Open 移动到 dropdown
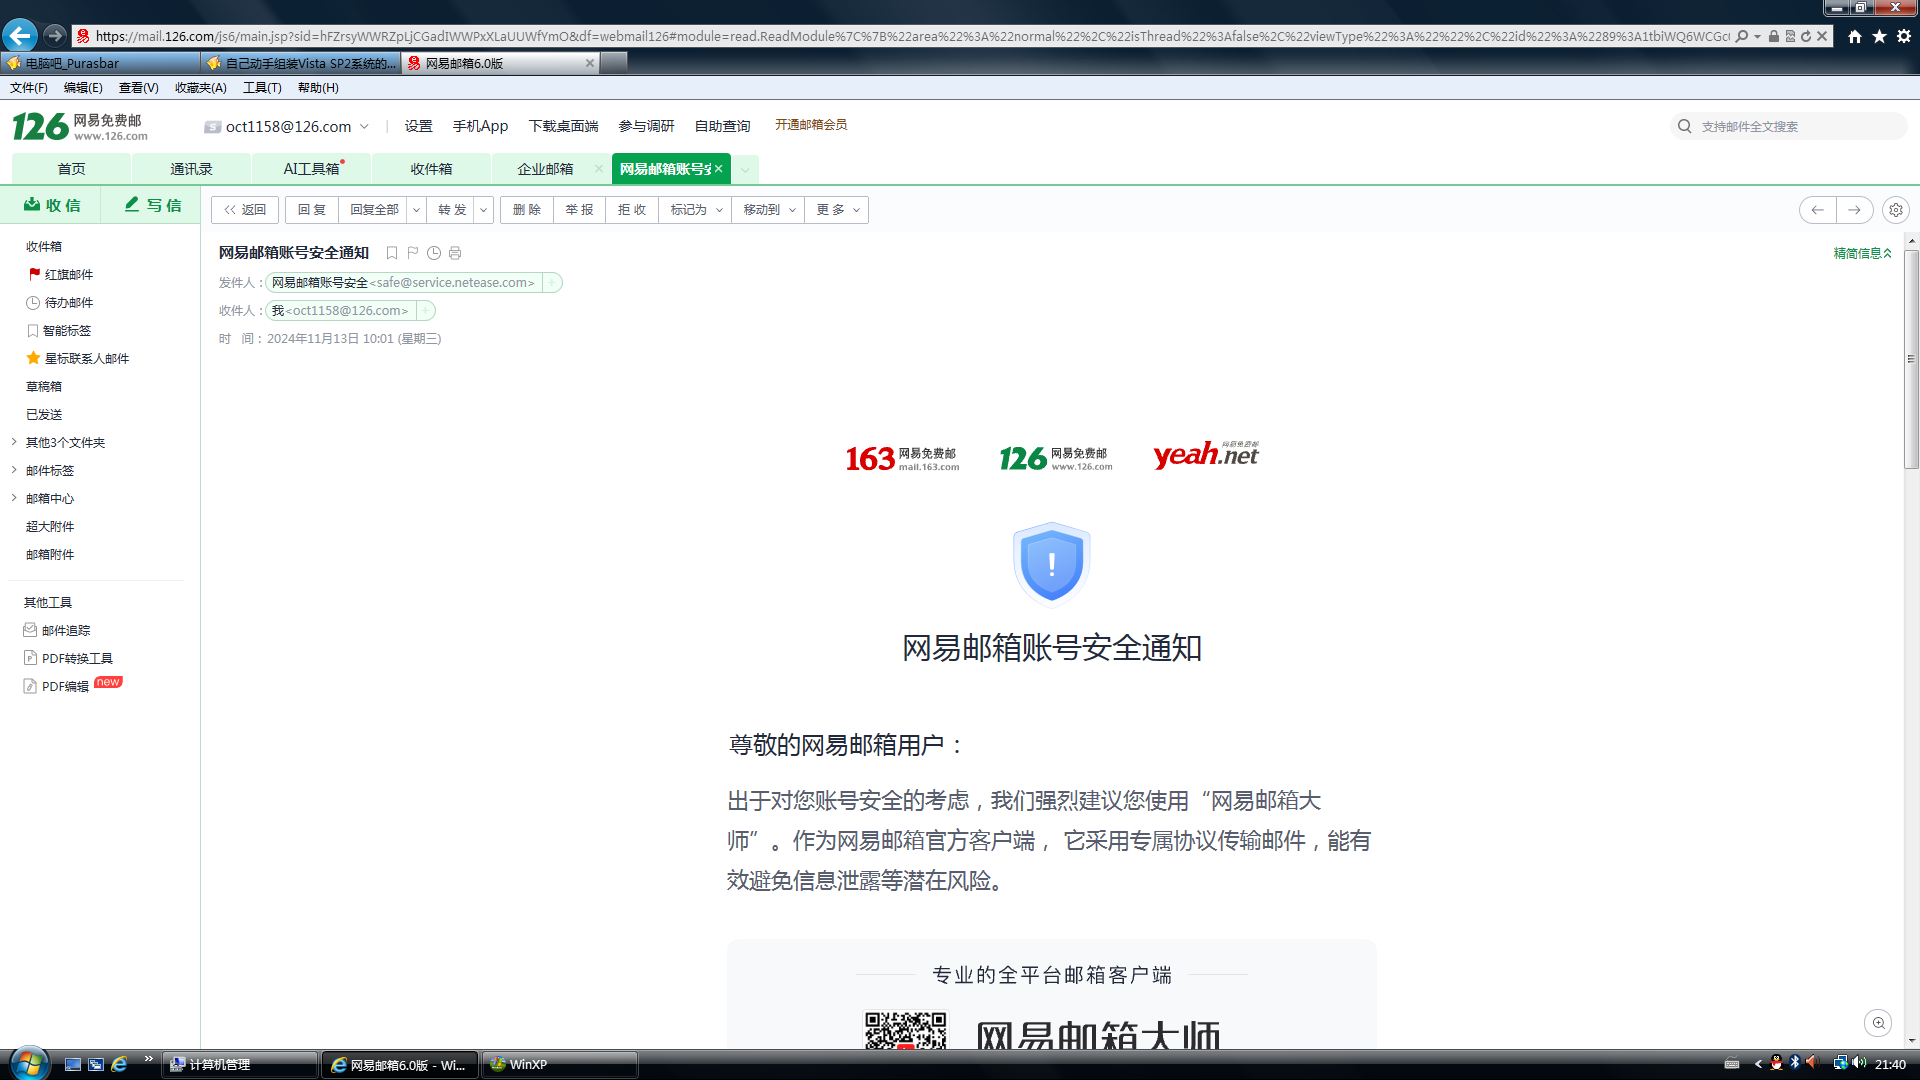This screenshot has width=1920, height=1080. (768, 210)
